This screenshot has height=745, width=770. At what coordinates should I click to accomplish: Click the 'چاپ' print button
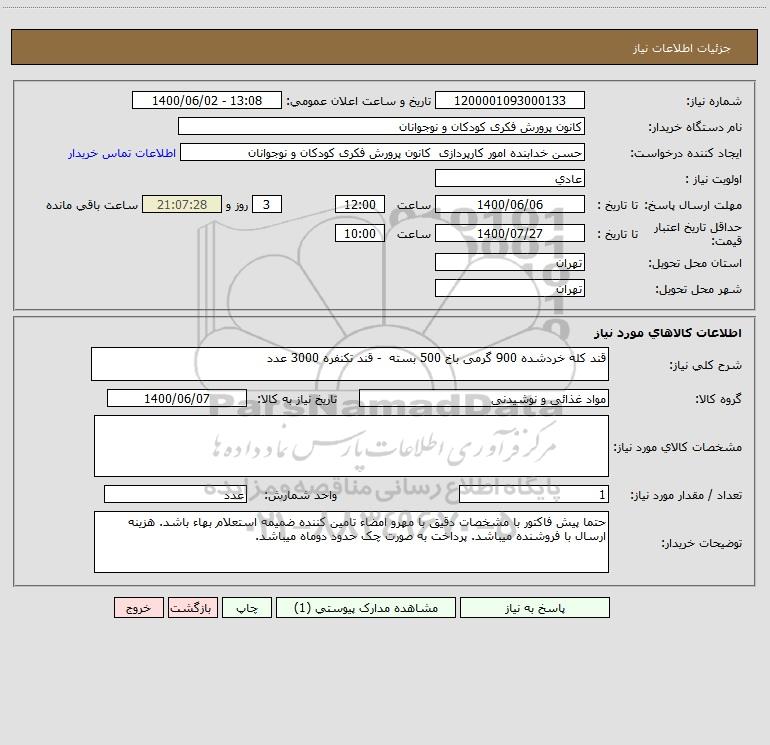tap(247, 608)
